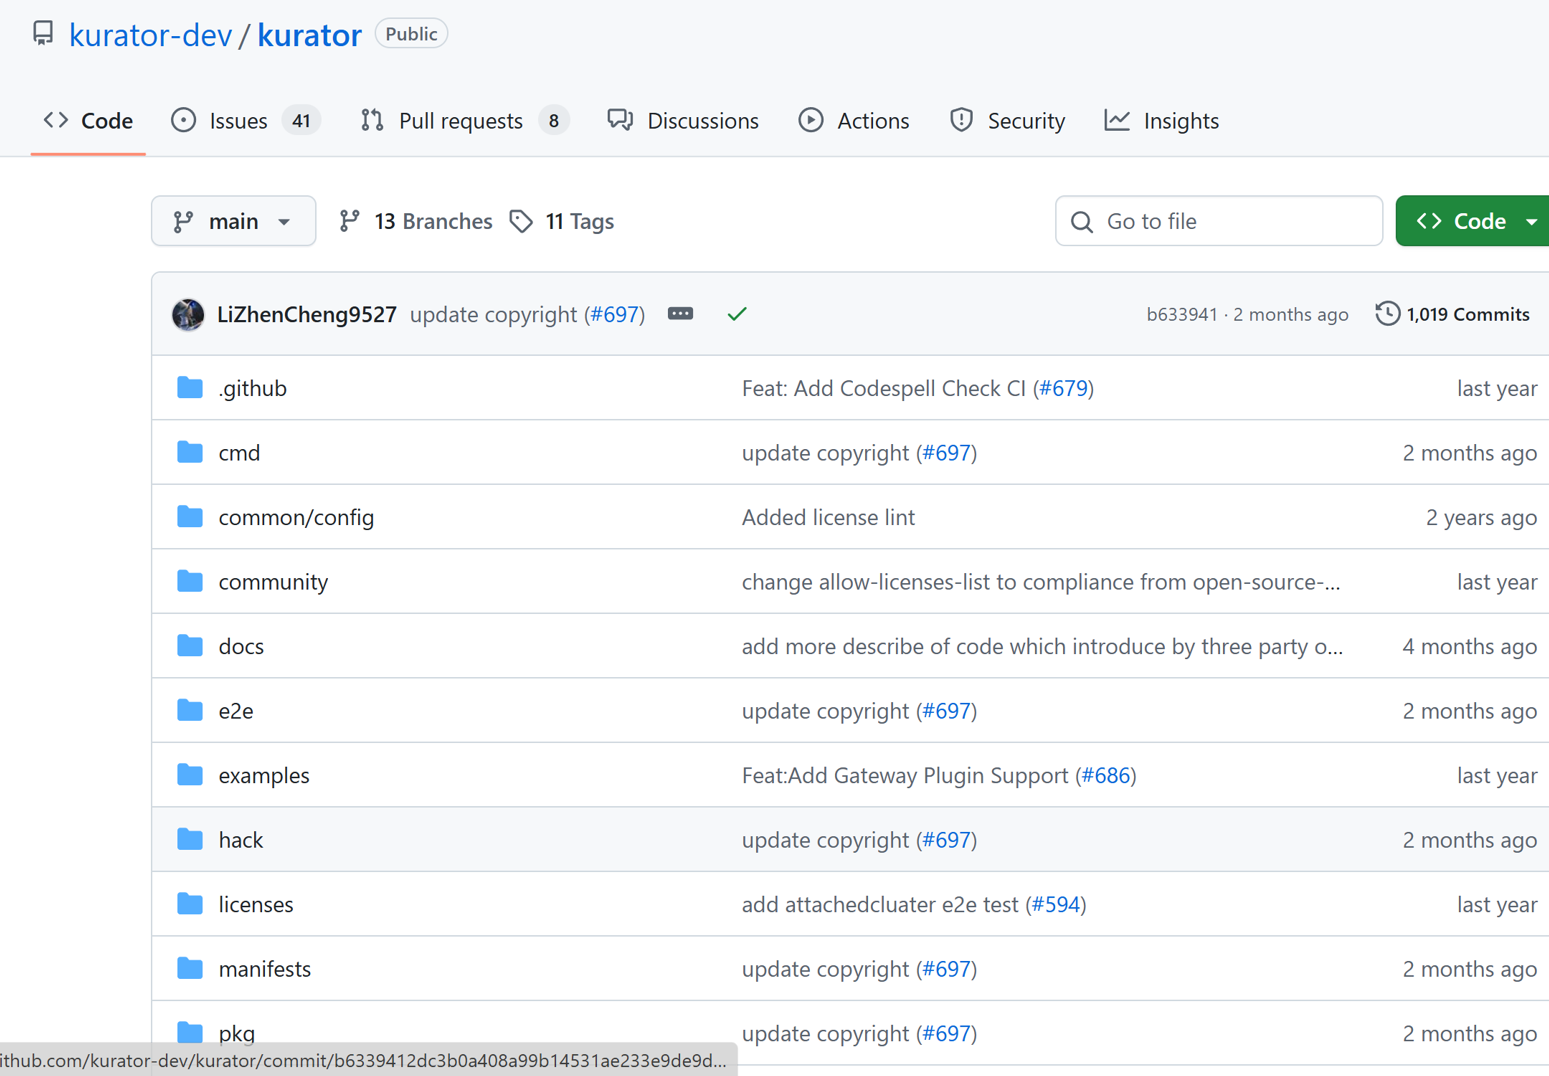This screenshot has height=1076, width=1549.
Task: Open the Security tab
Action: (1007, 121)
